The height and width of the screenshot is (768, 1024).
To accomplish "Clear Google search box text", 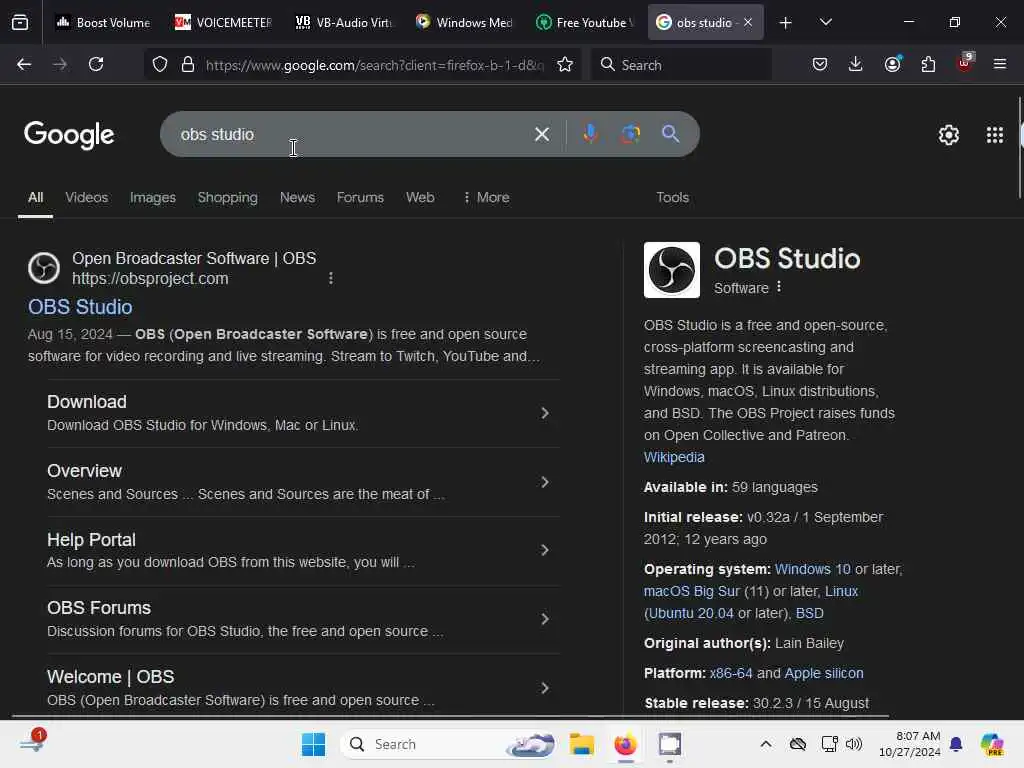I will (541, 134).
